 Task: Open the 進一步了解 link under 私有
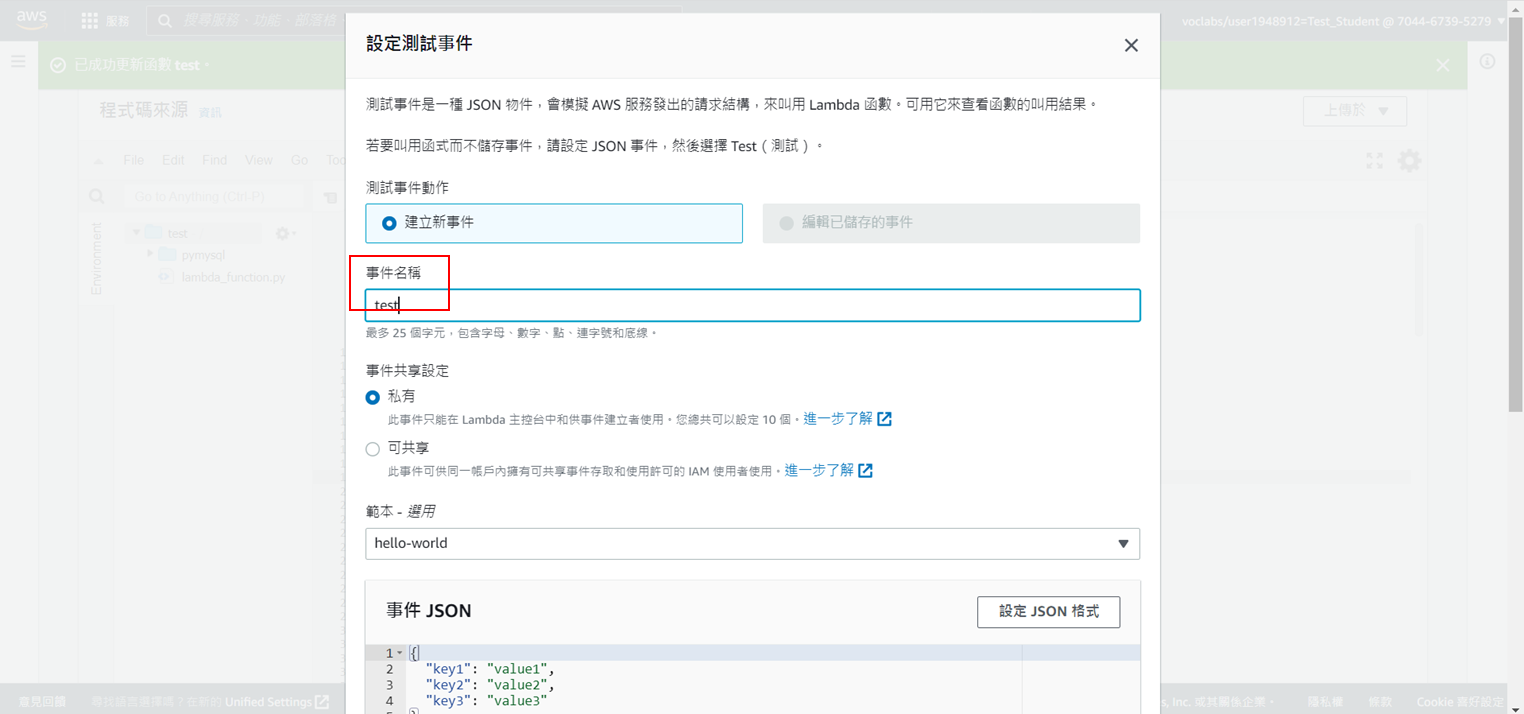coord(840,418)
